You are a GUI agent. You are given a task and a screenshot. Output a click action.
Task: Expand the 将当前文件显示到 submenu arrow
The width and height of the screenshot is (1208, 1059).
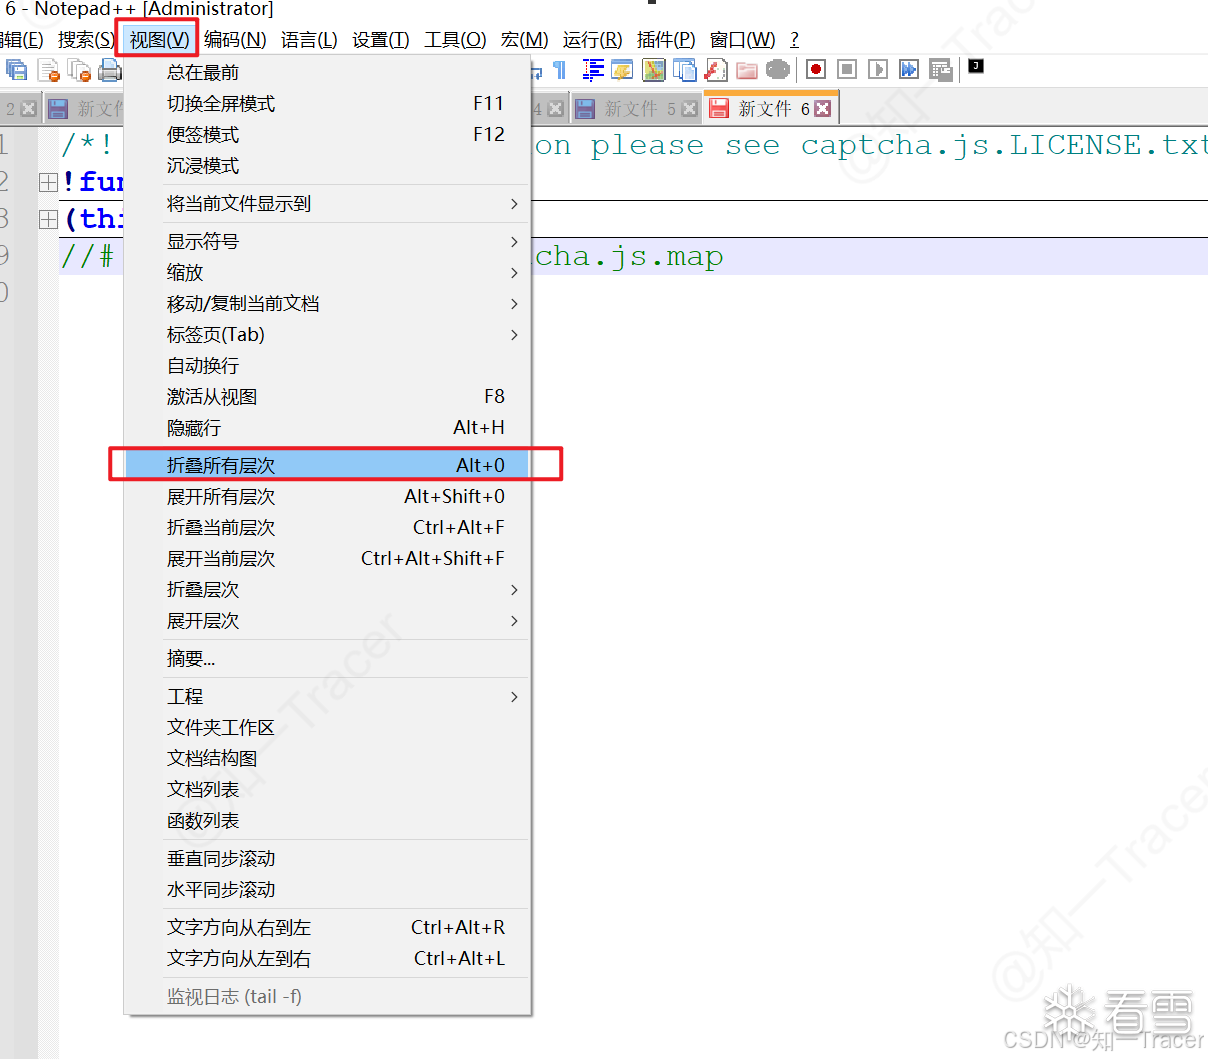pyautogui.click(x=514, y=204)
